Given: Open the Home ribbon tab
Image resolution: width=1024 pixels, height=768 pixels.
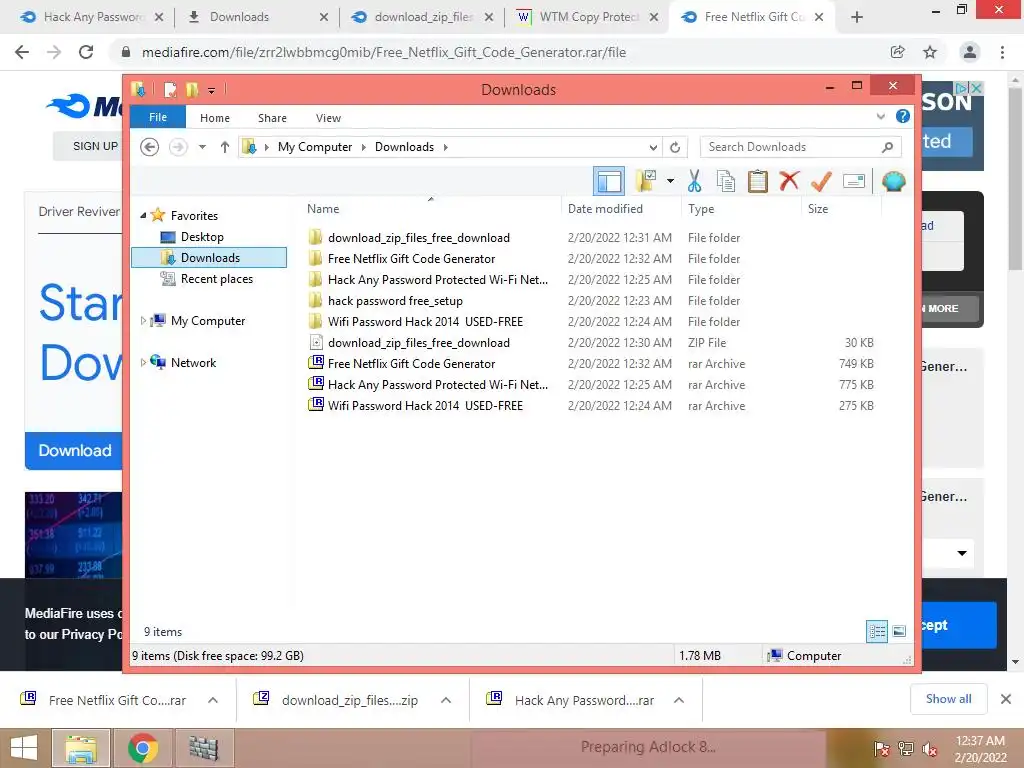Looking at the screenshot, I should coord(215,118).
